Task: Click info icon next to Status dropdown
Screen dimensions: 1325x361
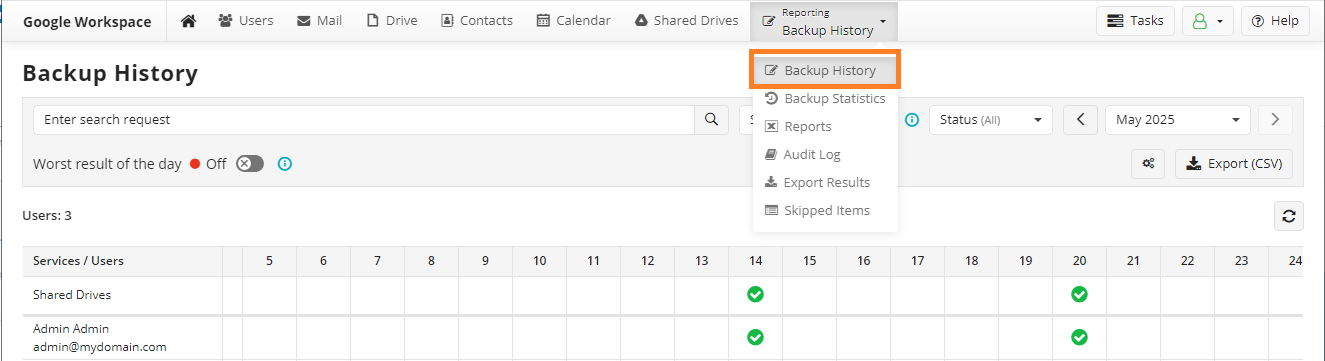Action: click(x=912, y=119)
